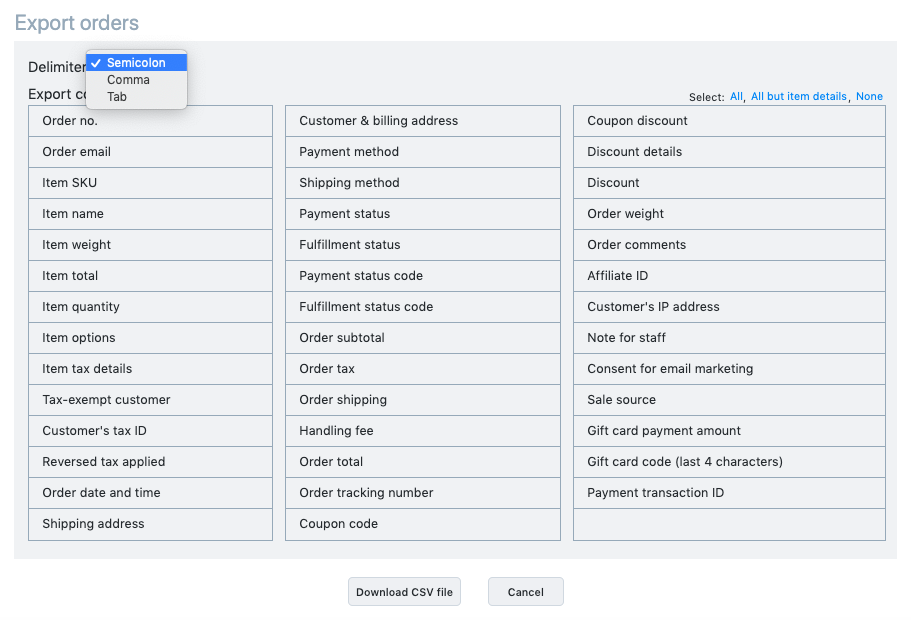The width and height of the screenshot is (911, 620).
Task: Click the None select link
Action: 869,96
